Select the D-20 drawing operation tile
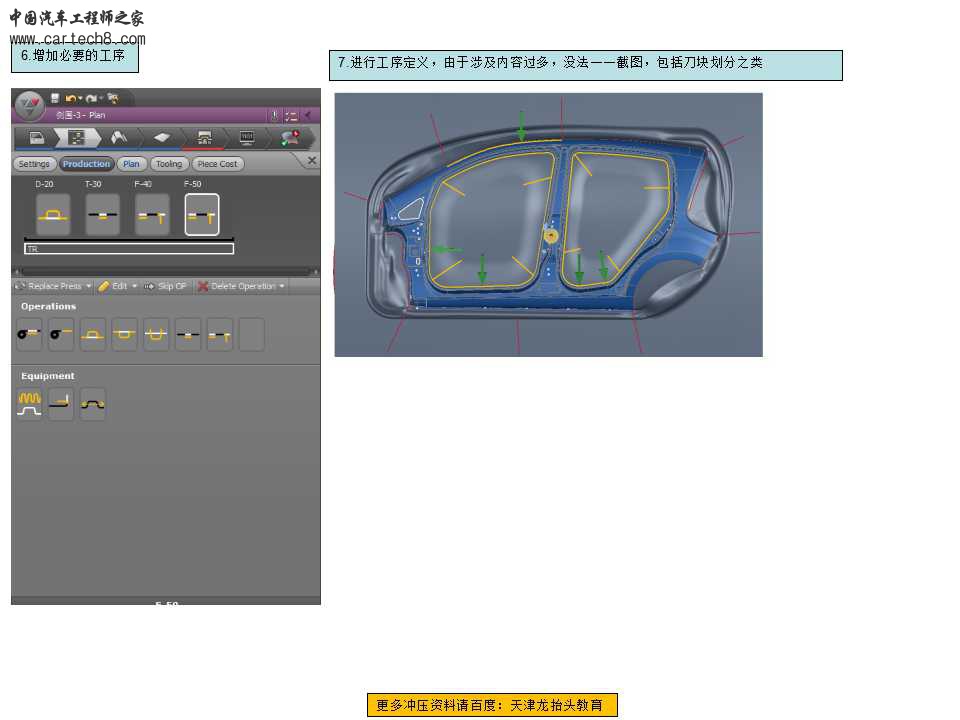Screen dimensions: 960x720 pos(53,215)
